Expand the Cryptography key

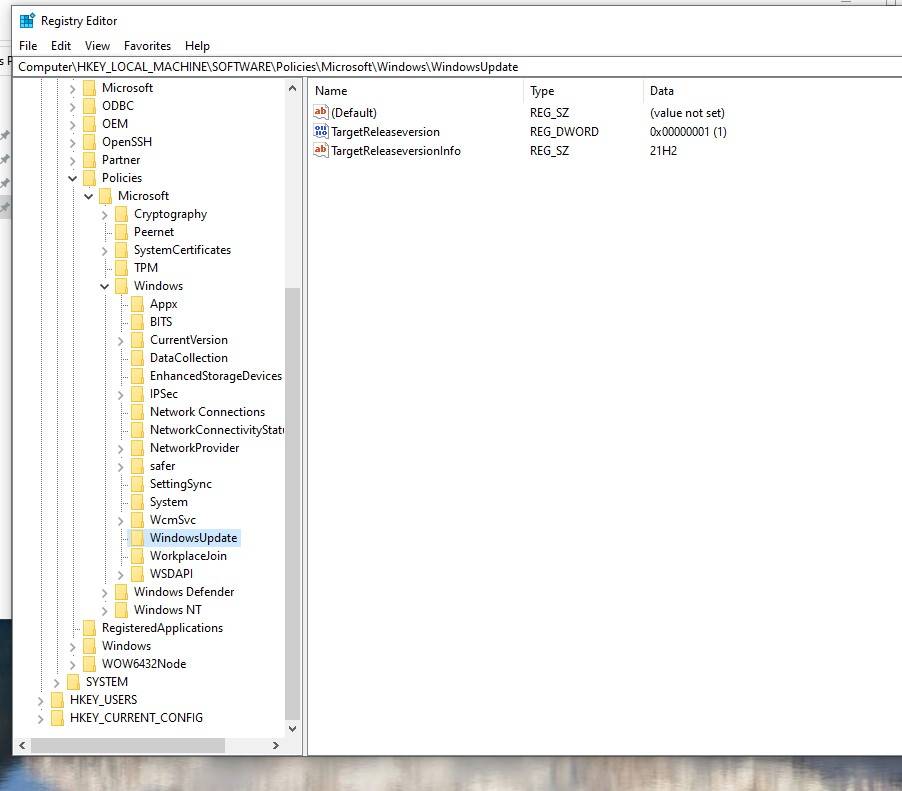tap(105, 215)
